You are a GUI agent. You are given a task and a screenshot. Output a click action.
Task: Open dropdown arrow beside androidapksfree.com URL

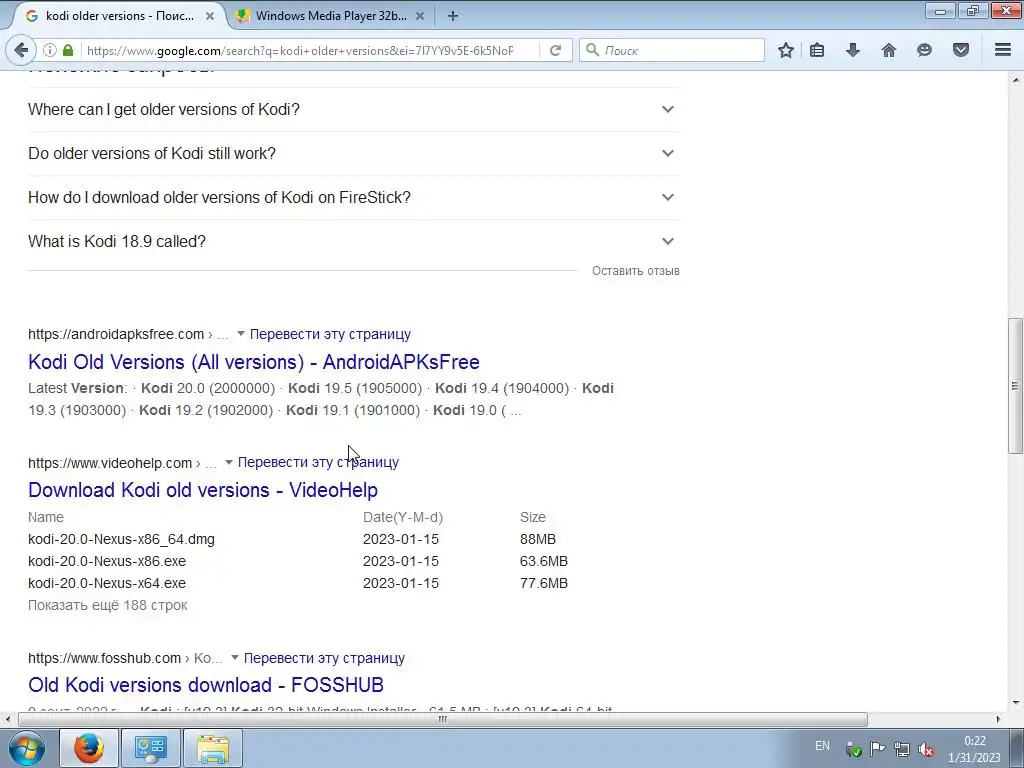[240, 334]
